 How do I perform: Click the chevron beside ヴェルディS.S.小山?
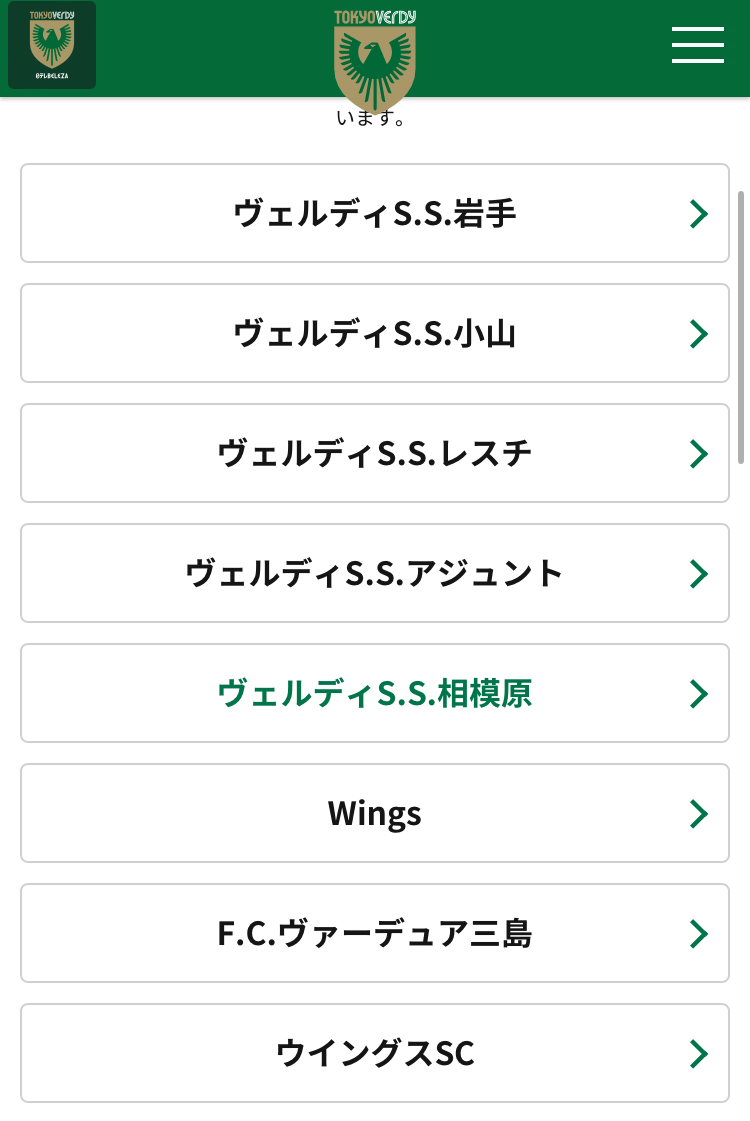click(x=699, y=334)
